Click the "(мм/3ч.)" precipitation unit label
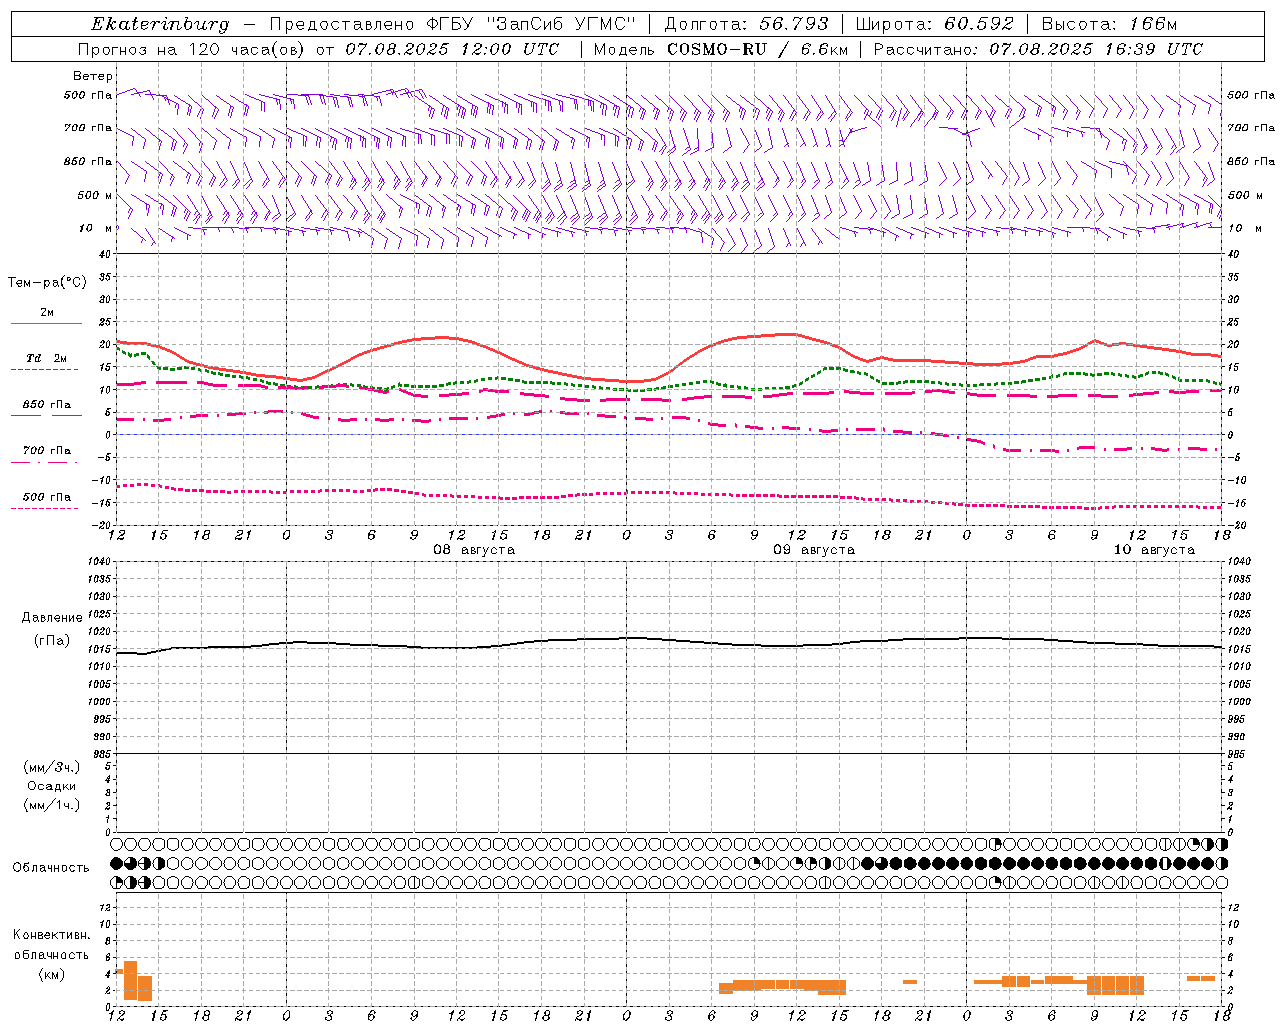 pos(52,767)
